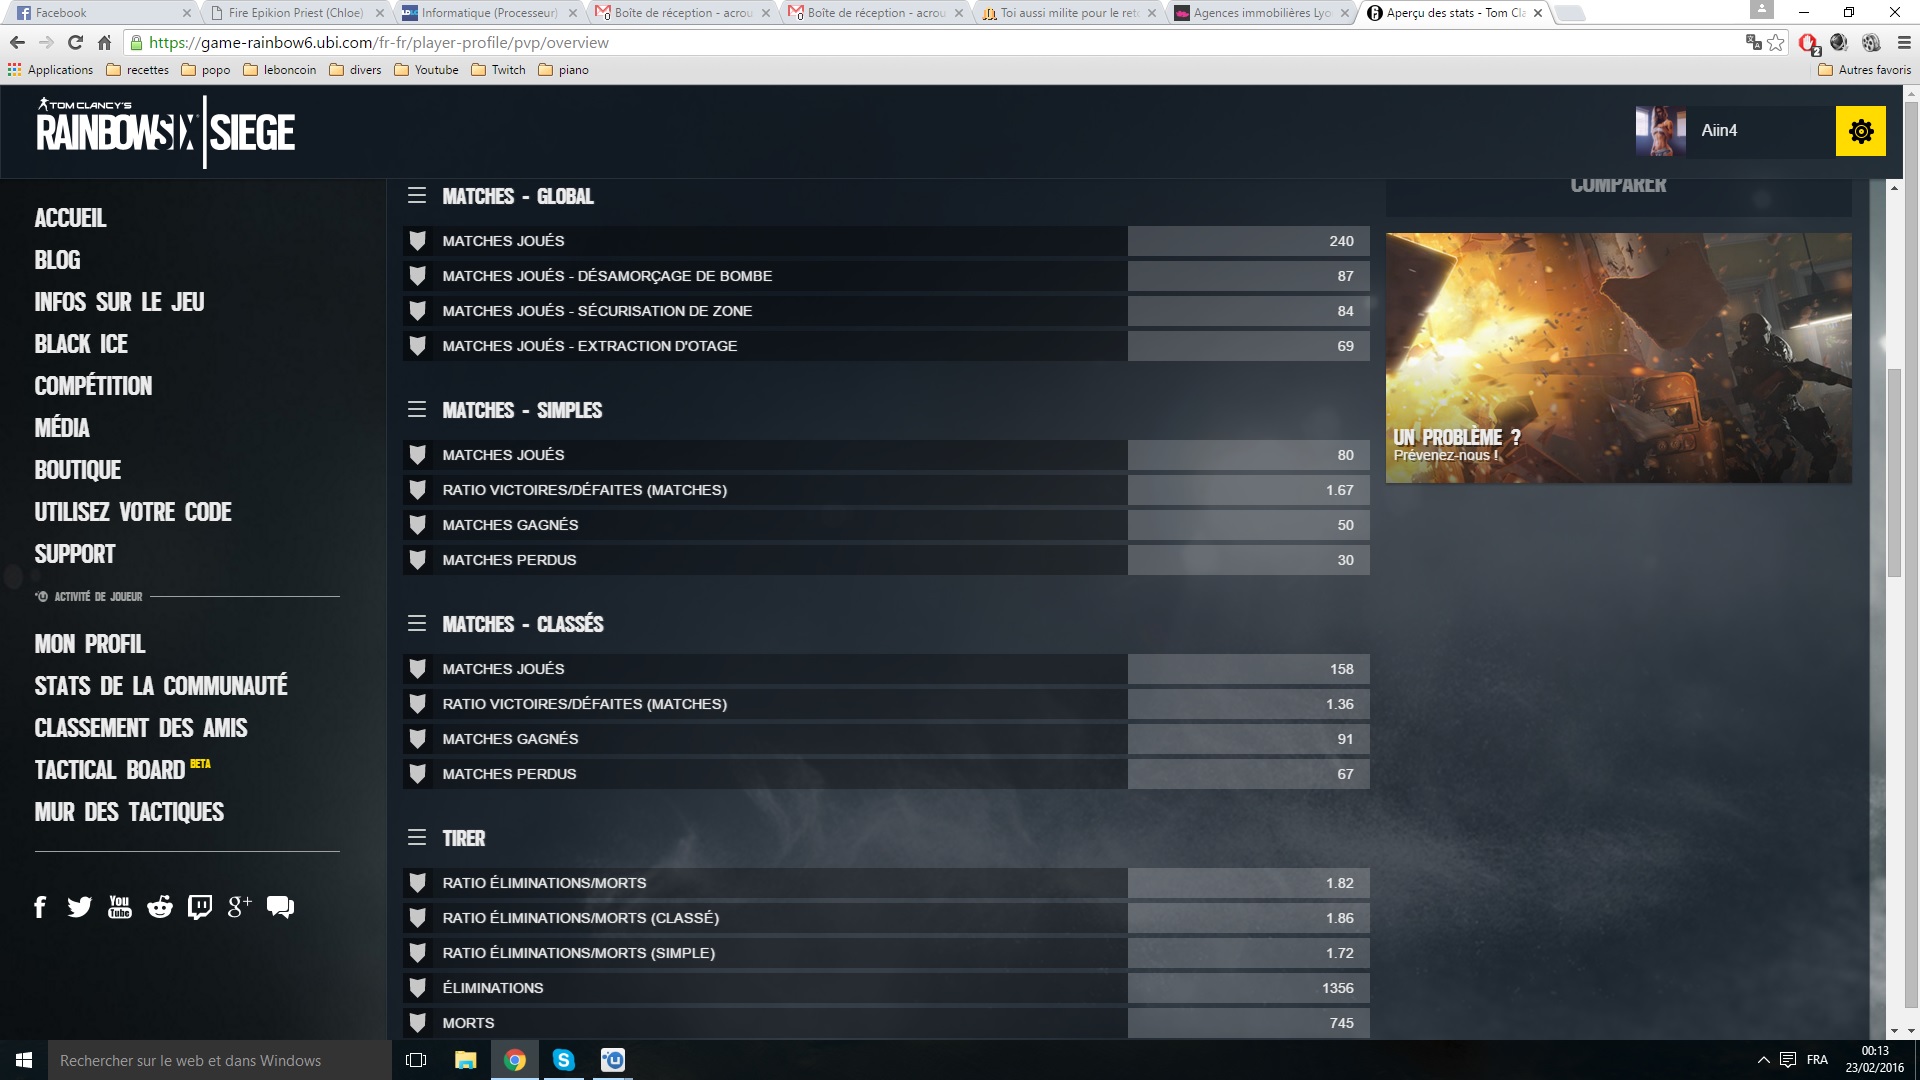Click the Windows search box
The height and width of the screenshot is (1080, 1920).
[219, 1060]
